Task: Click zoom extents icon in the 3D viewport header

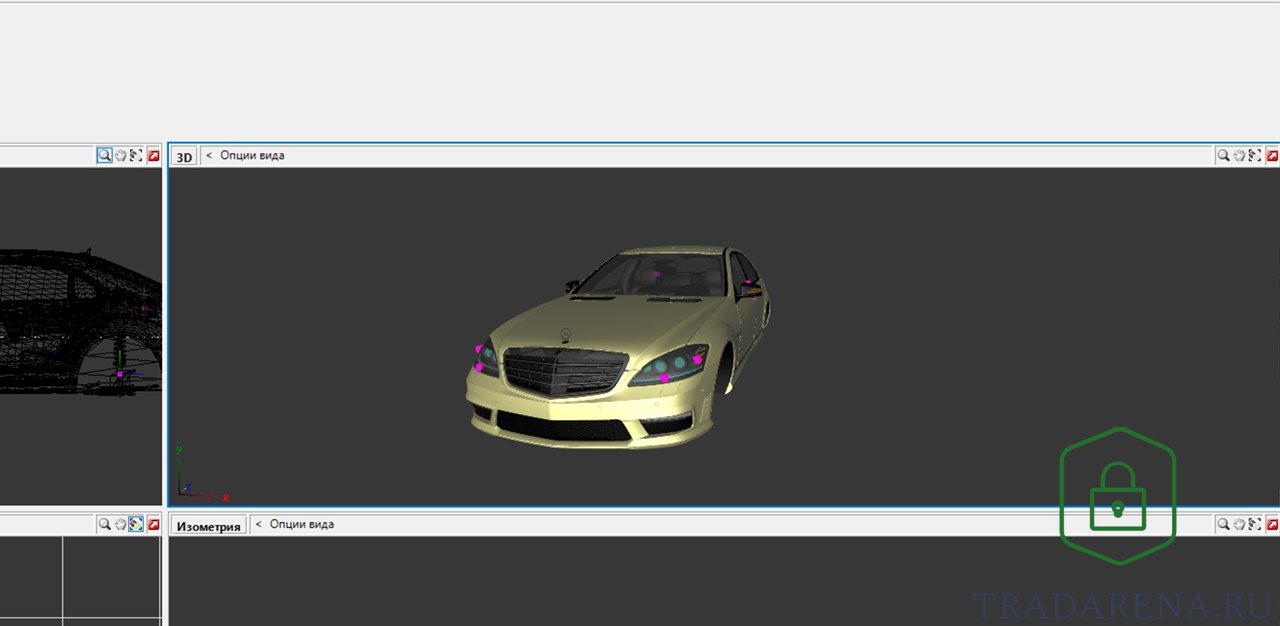Action: 1255,156
